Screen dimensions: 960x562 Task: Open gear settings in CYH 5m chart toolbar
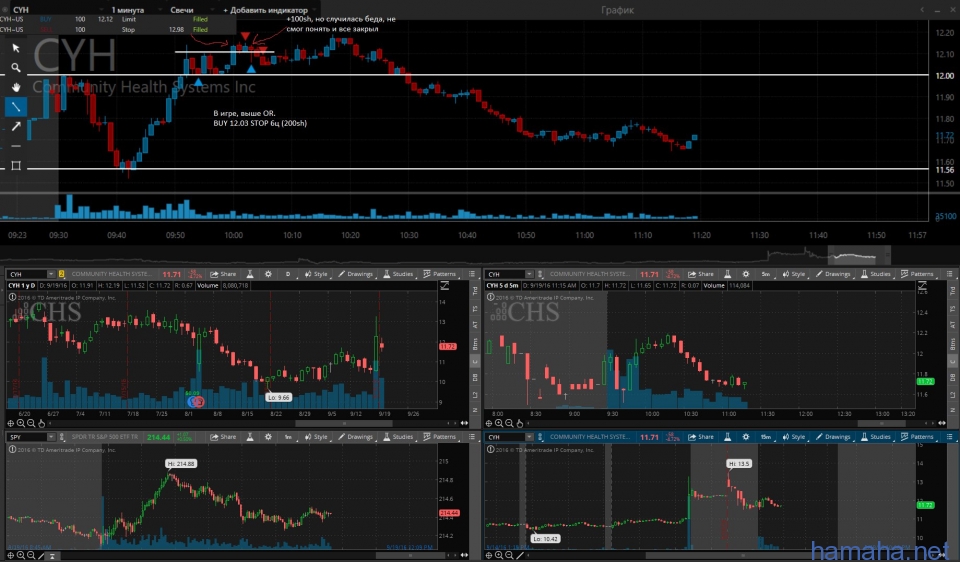[746, 274]
